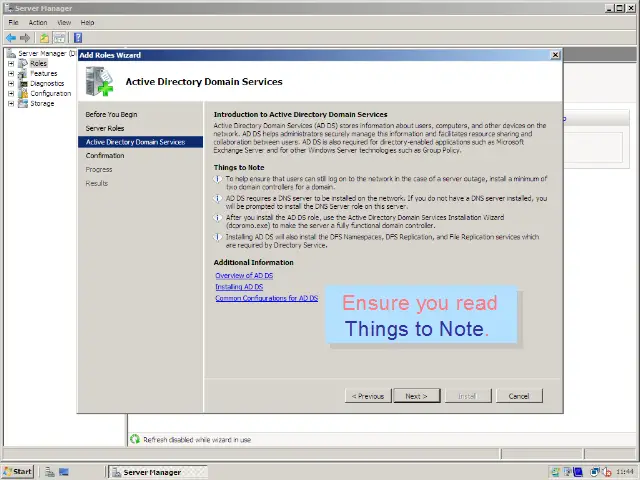640x480 pixels.
Task: Click the Previous button
Action: pos(368,396)
